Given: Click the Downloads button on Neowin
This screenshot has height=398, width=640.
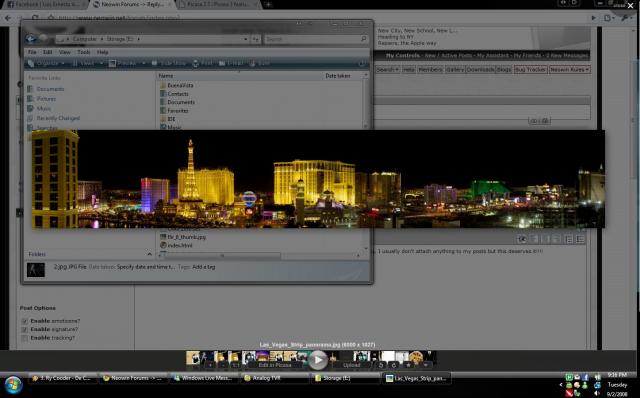Looking at the screenshot, I should (x=480, y=69).
